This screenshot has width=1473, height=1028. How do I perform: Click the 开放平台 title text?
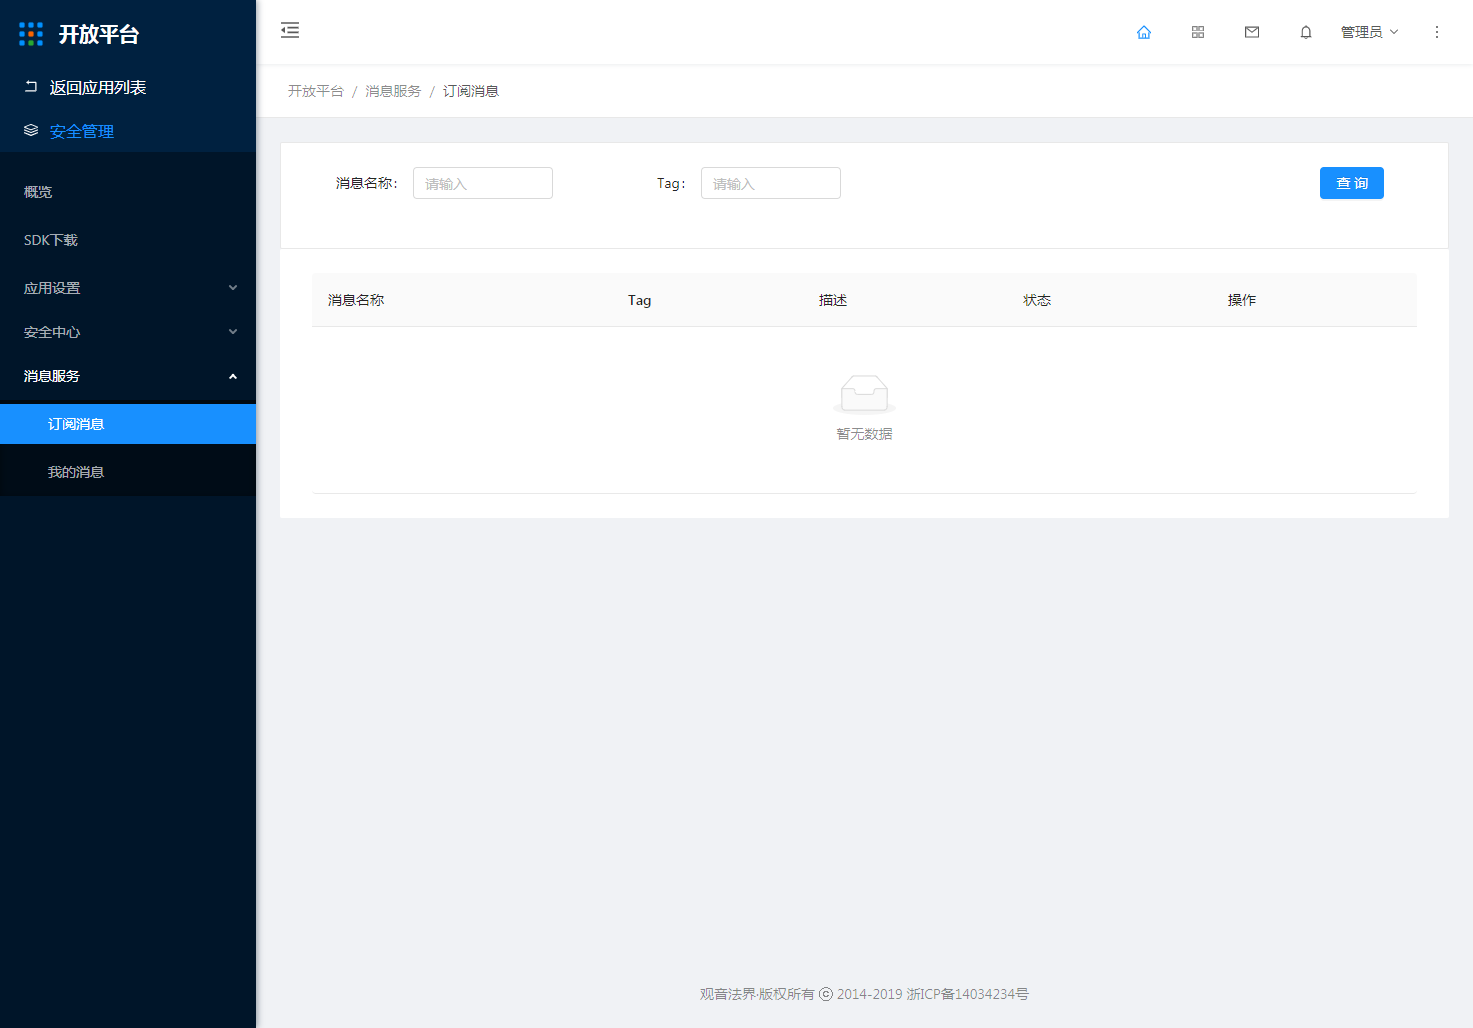pyautogui.click(x=99, y=34)
